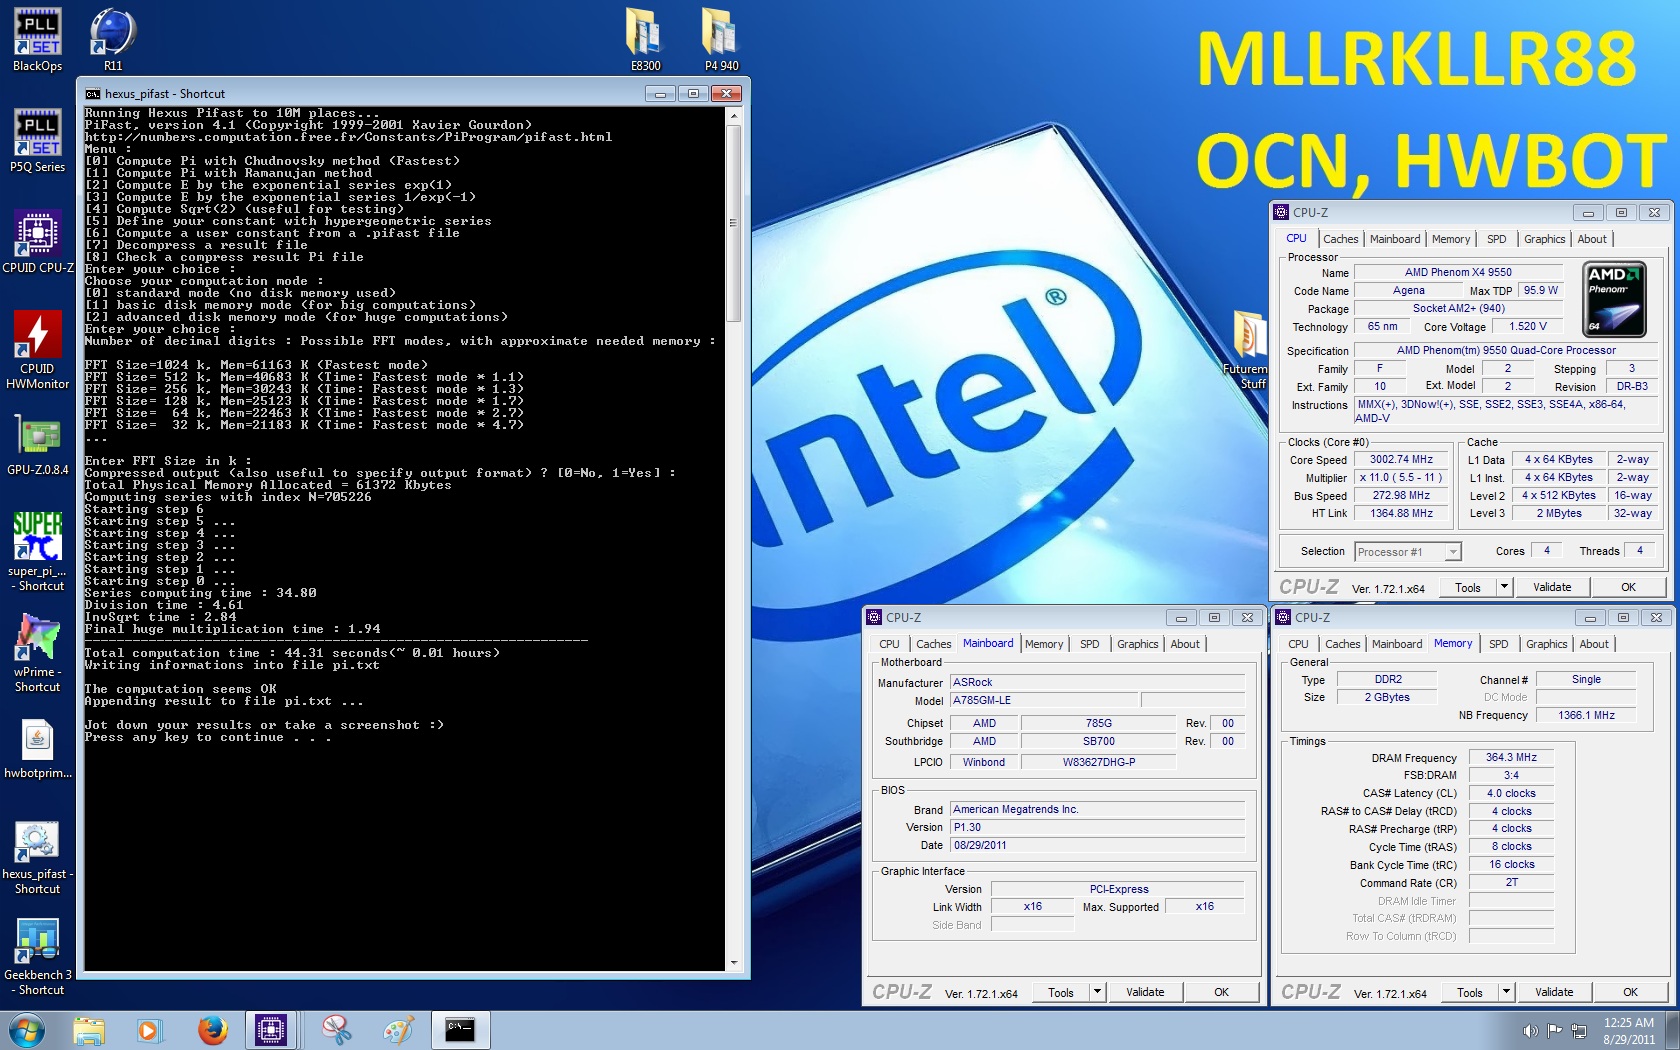Open the hexus_pifast shortcut desktop icon
This screenshot has height=1050, width=1680.
(x=37, y=857)
